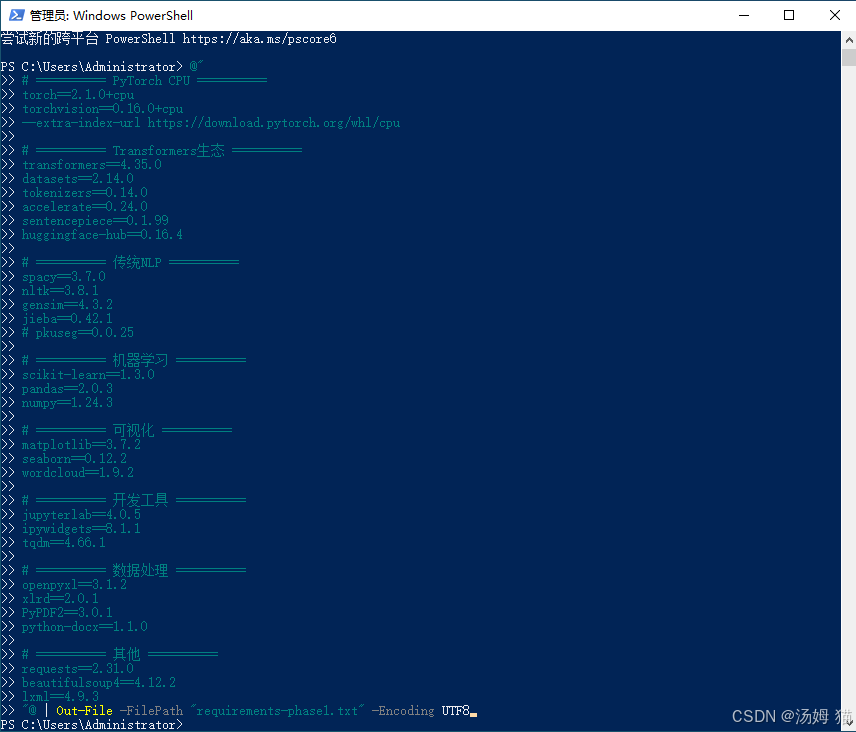Click the commented line 'pkuseg==0.0.25'
856x732 pixels.
(x=78, y=332)
